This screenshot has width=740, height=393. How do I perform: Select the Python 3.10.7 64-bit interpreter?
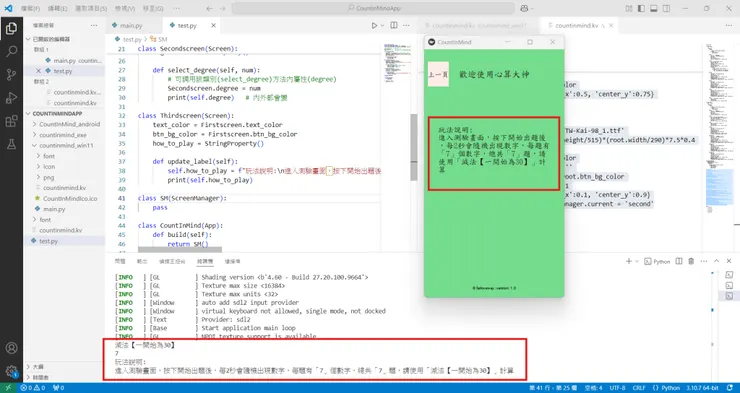(702, 388)
